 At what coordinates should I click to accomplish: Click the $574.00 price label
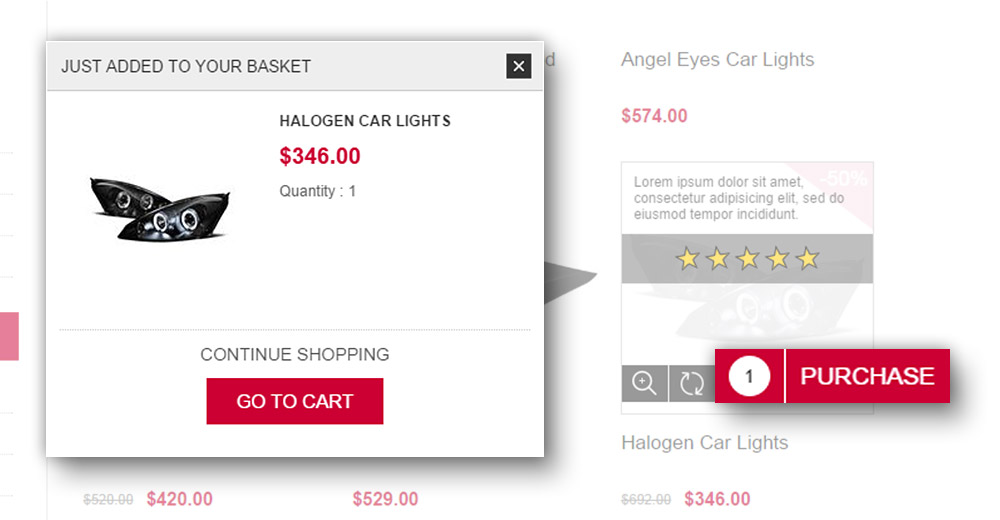654,116
